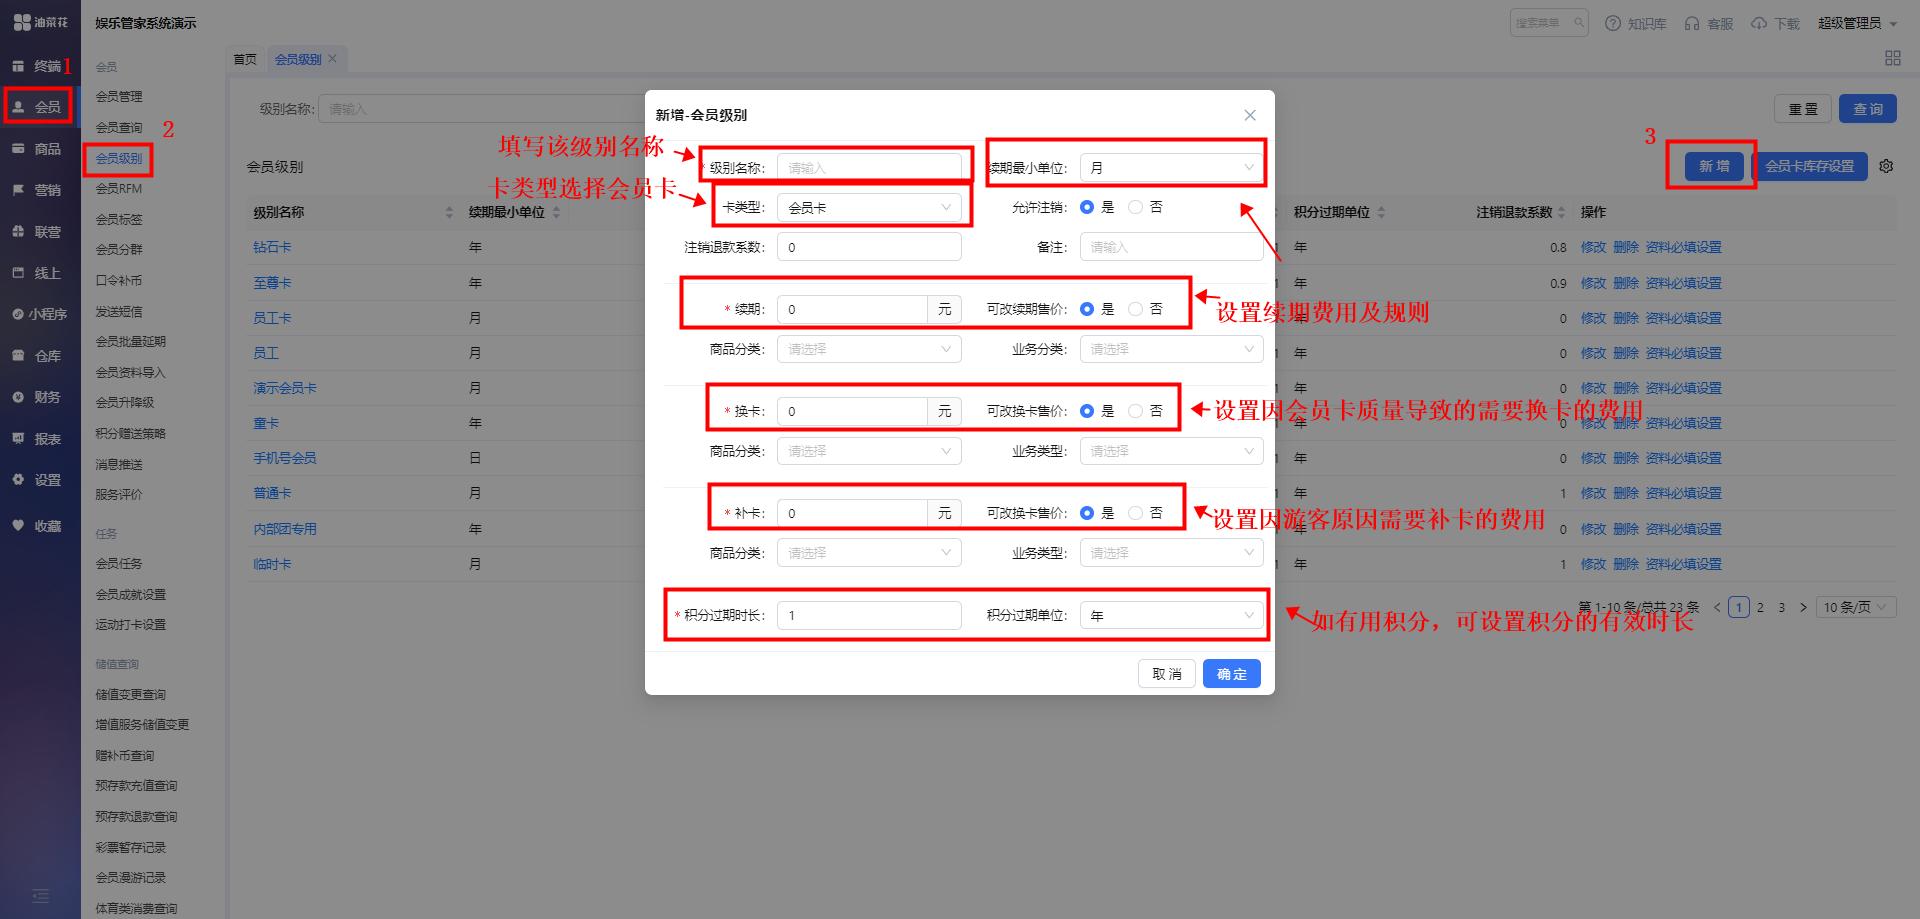Click the 重置 button
The width and height of the screenshot is (1920, 919).
click(x=1803, y=109)
